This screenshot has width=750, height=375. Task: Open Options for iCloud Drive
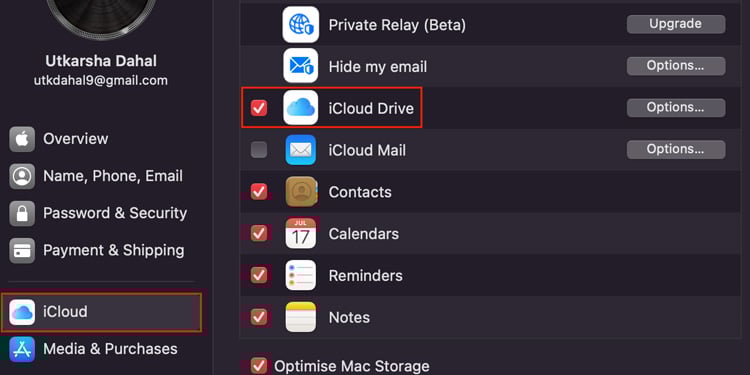coord(676,108)
